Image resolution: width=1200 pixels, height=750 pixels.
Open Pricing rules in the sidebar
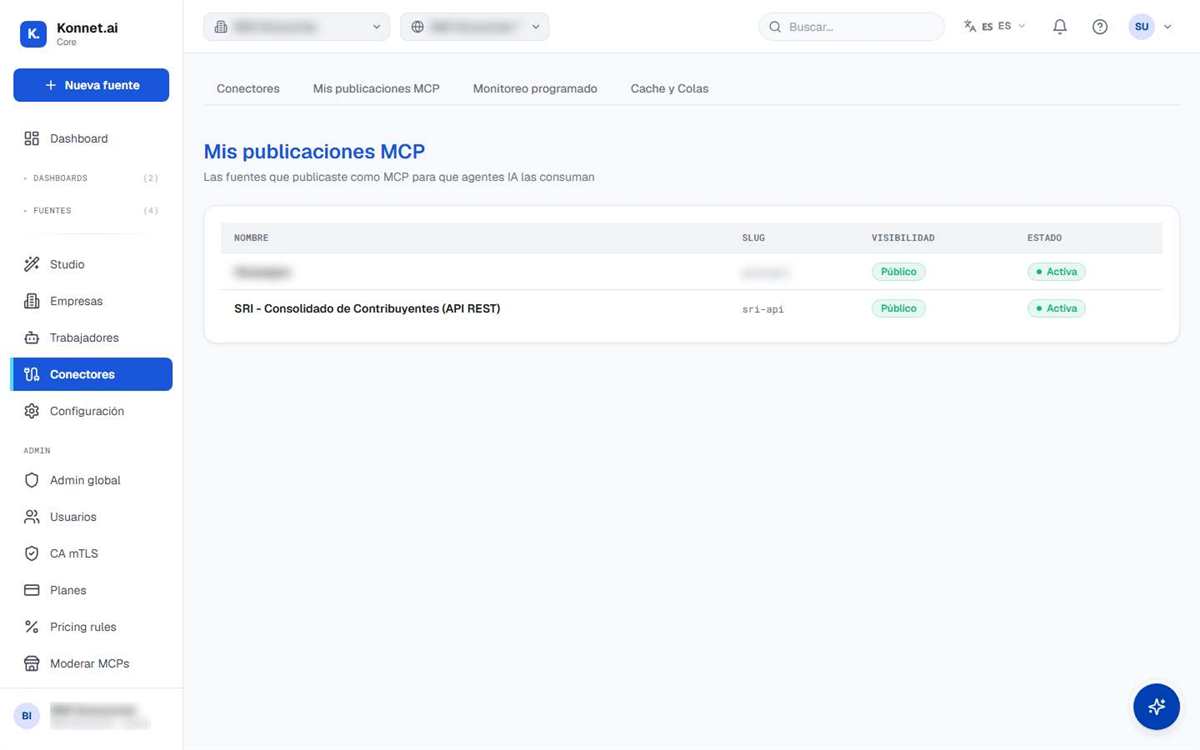[x=91, y=627]
